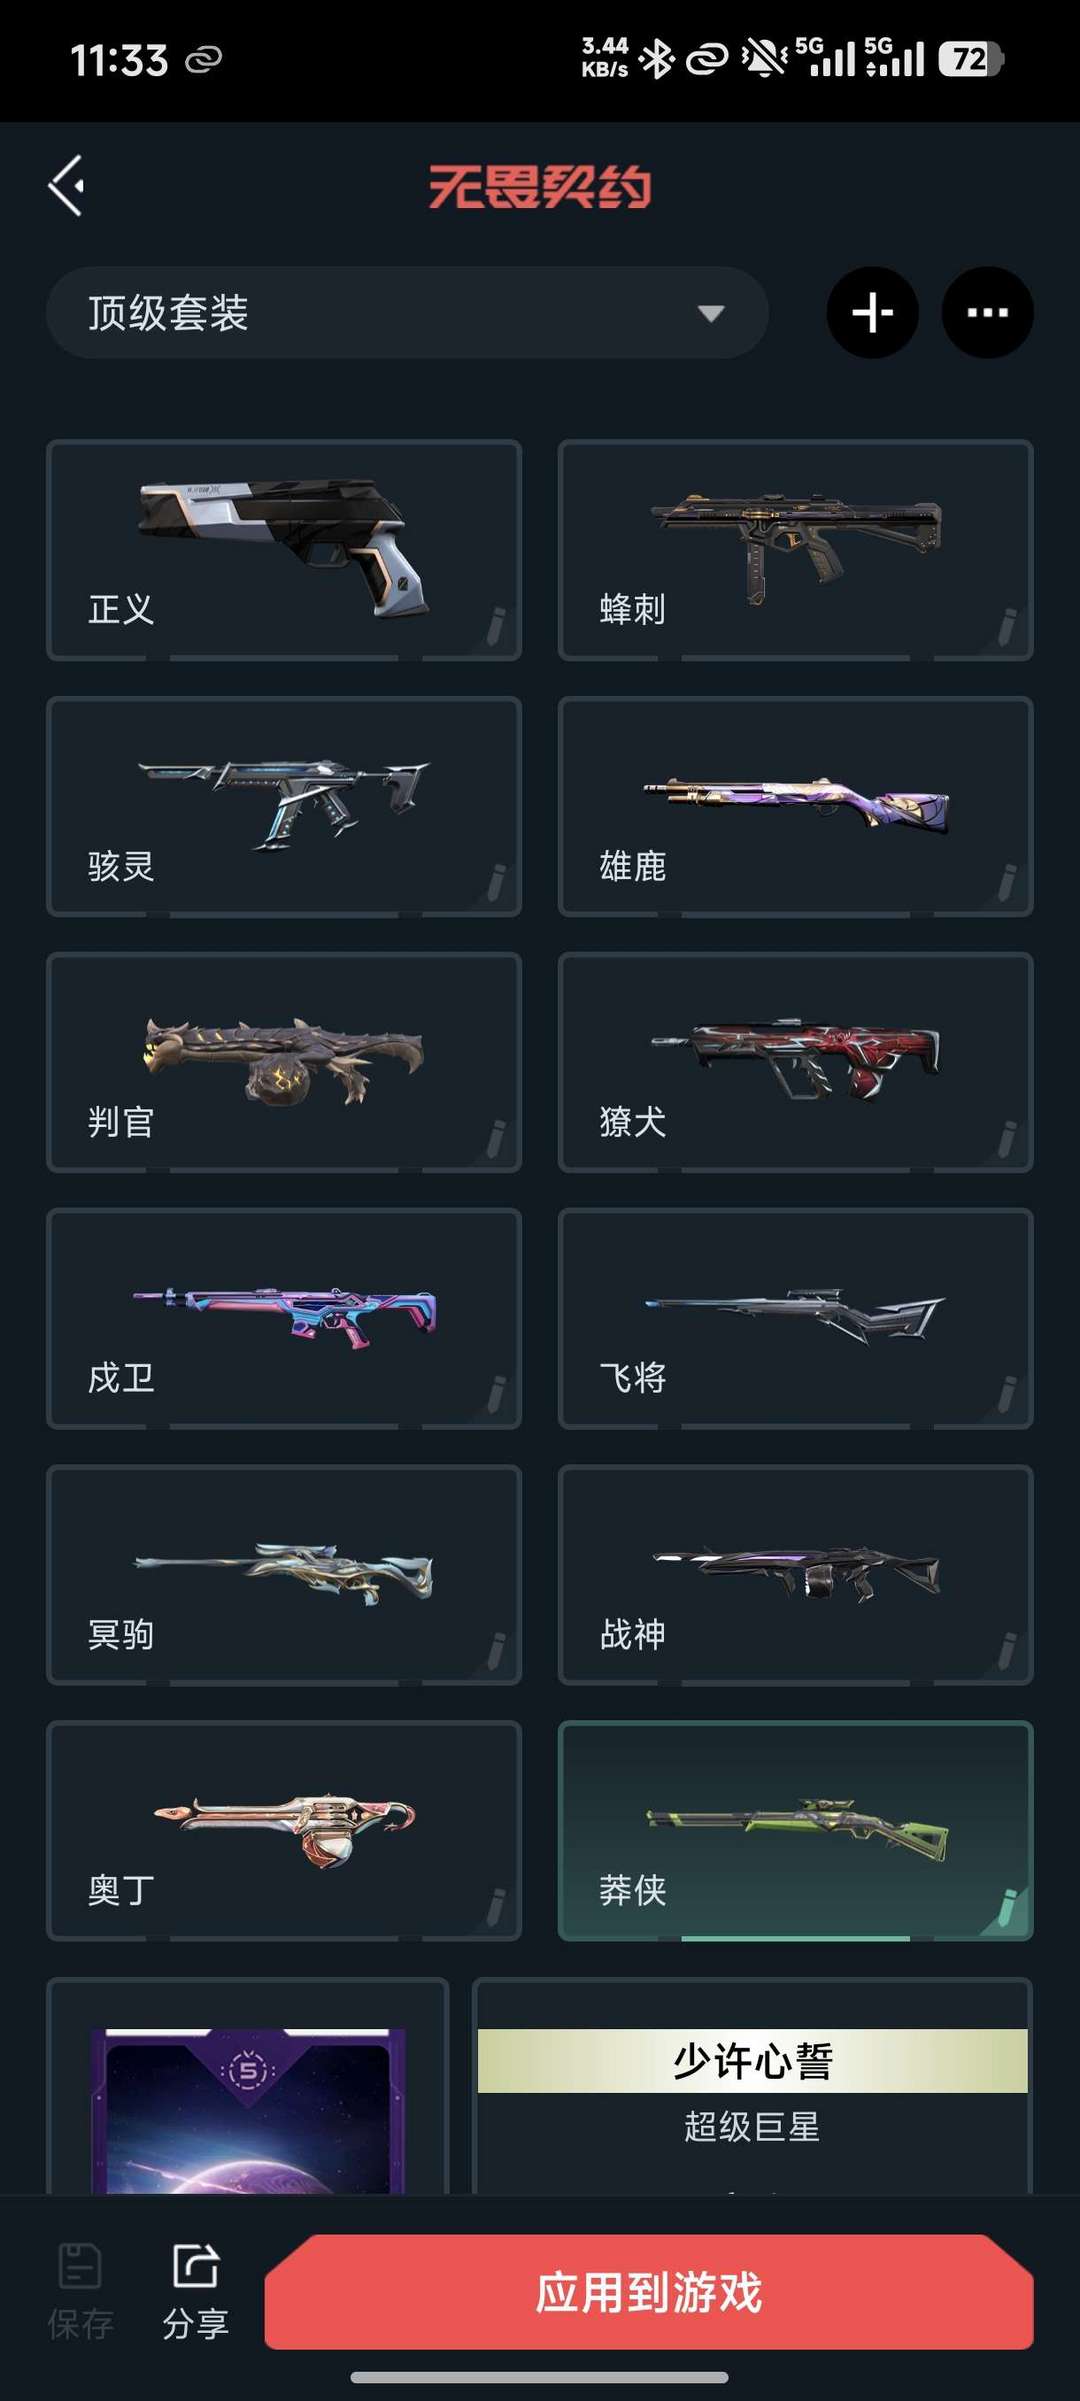Select the 骇灵 weapon skin card

(284, 806)
